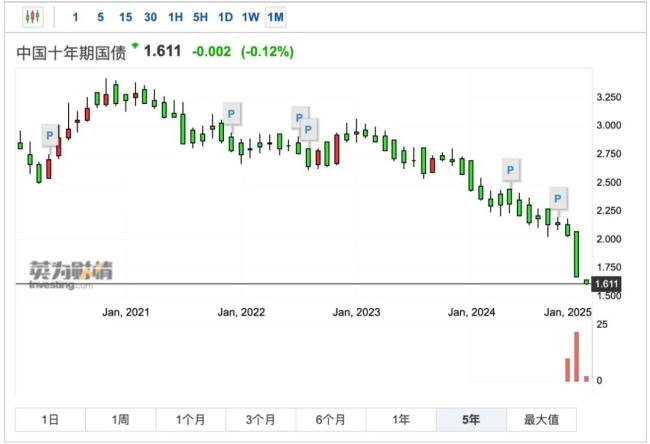Click the P marker just before Jan 2022
The height and width of the screenshot is (444, 650).
(231, 114)
